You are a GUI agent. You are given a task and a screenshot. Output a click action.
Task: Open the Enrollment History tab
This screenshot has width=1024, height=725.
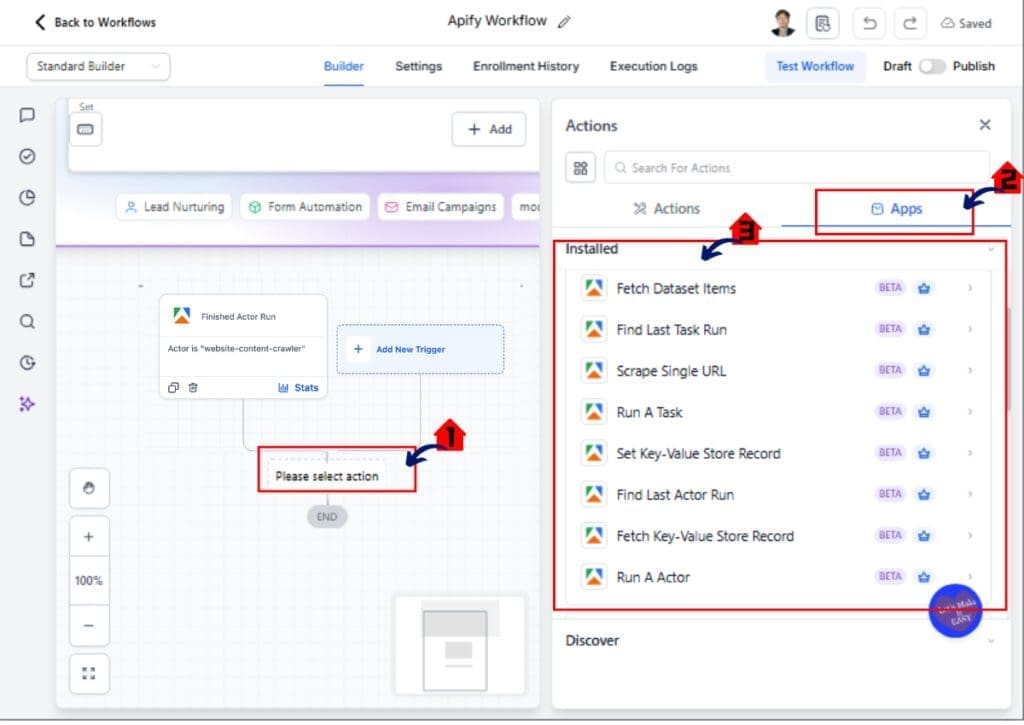coord(526,67)
